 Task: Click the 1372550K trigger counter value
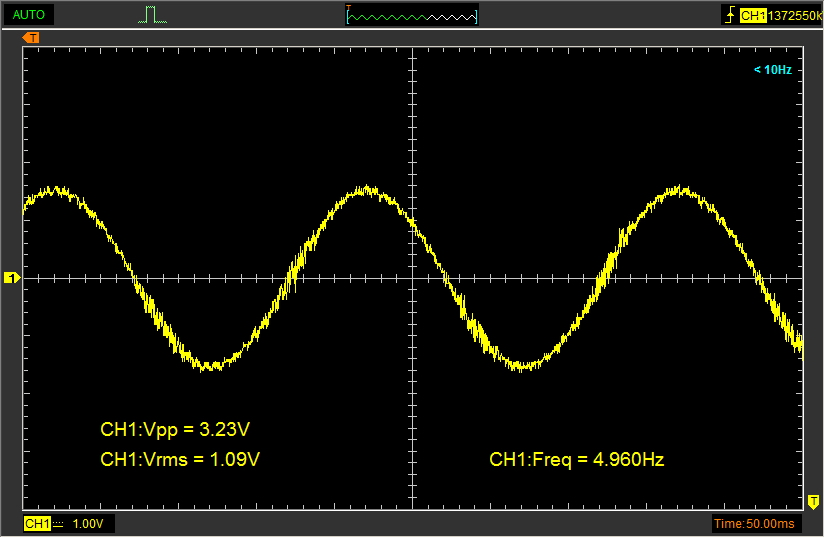(x=794, y=16)
